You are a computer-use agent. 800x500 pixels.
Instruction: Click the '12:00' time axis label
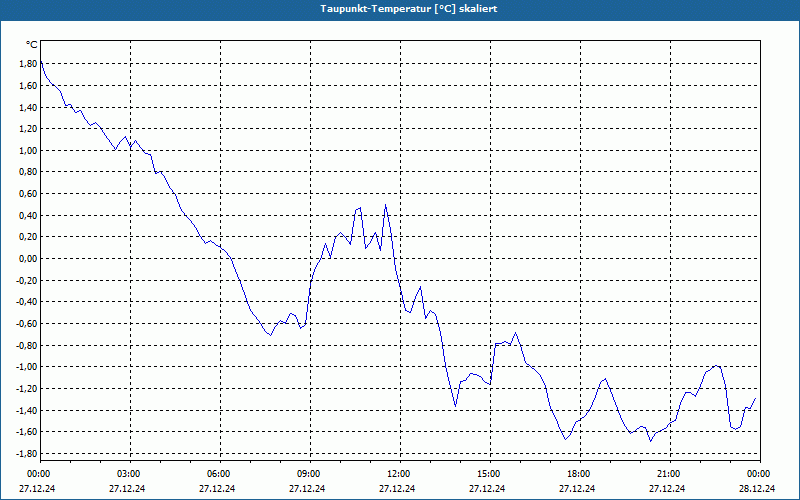[397, 474]
